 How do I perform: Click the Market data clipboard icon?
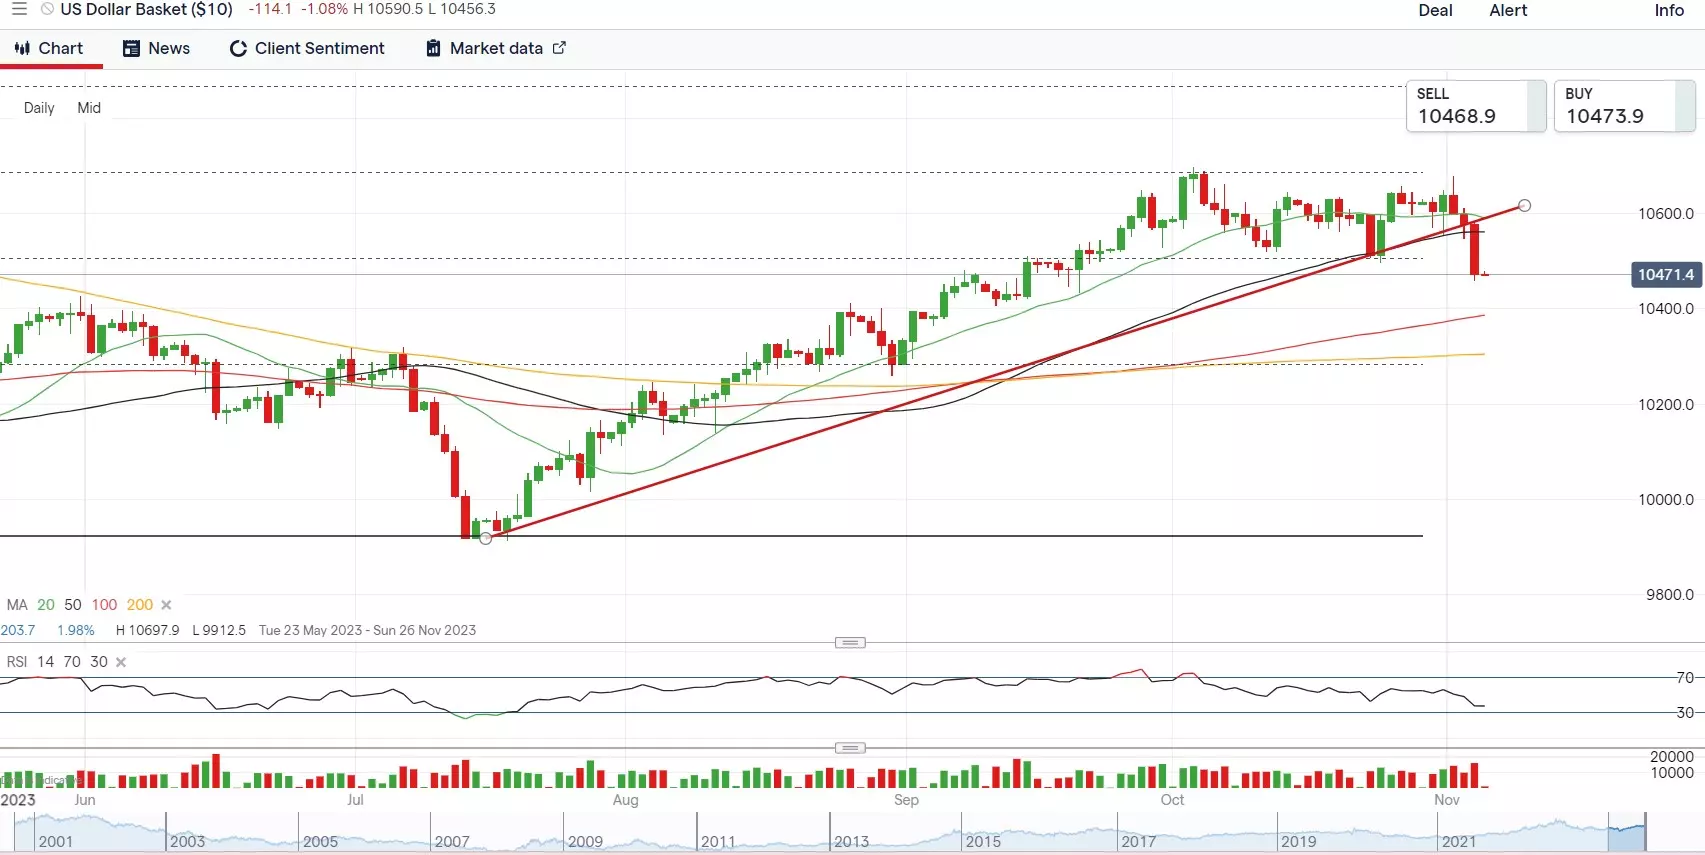point(433,48)
